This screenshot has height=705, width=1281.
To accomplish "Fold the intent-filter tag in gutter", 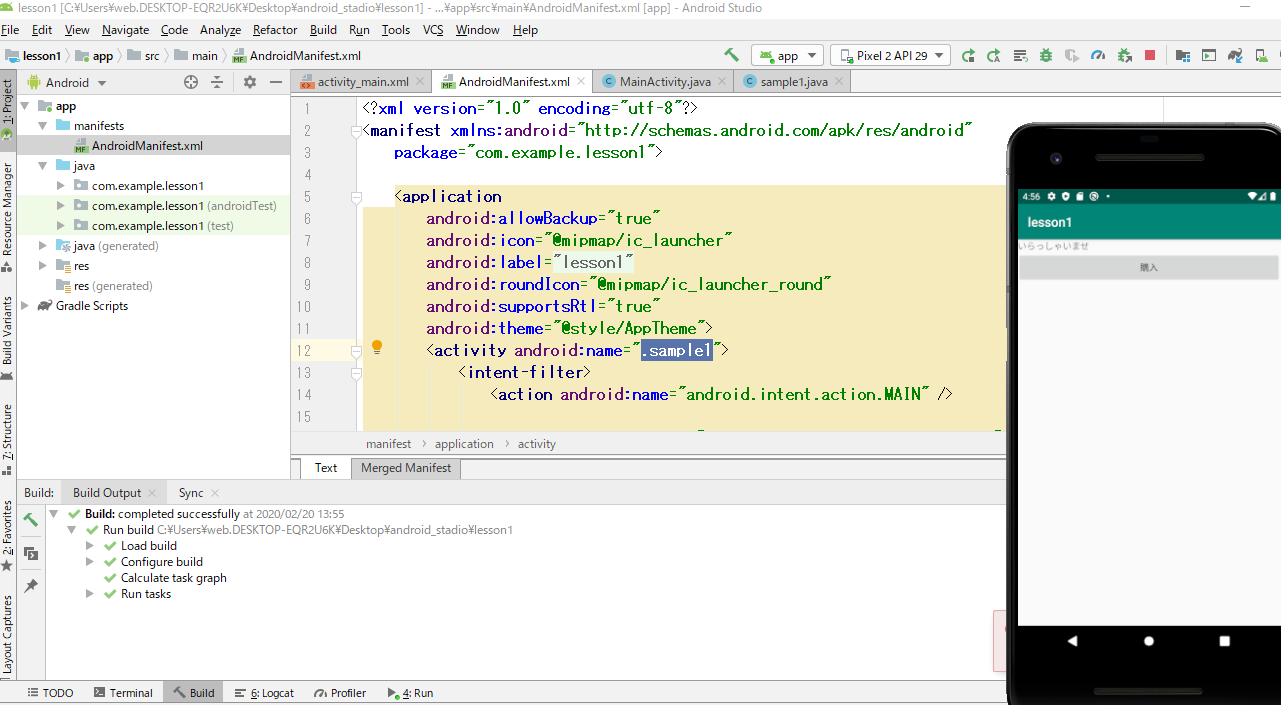I will [356, 373].
